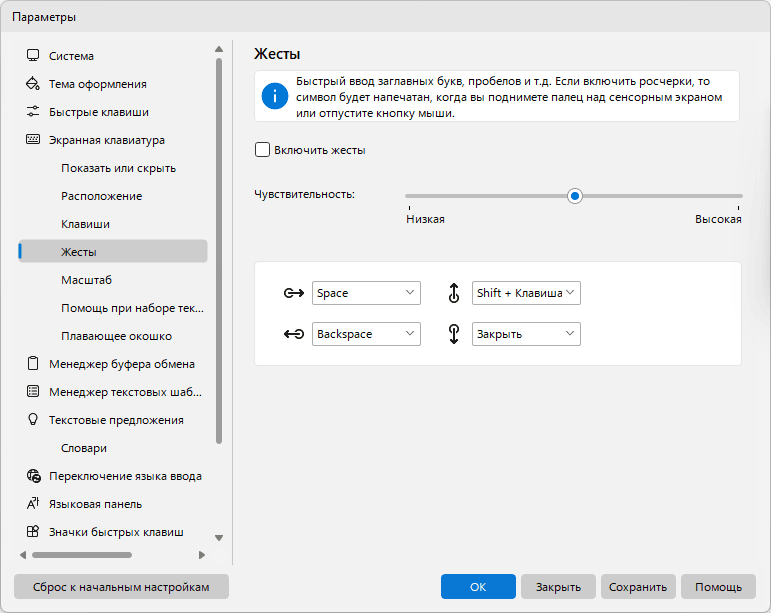Click the swipe-right gesture icon

point(294,293)
